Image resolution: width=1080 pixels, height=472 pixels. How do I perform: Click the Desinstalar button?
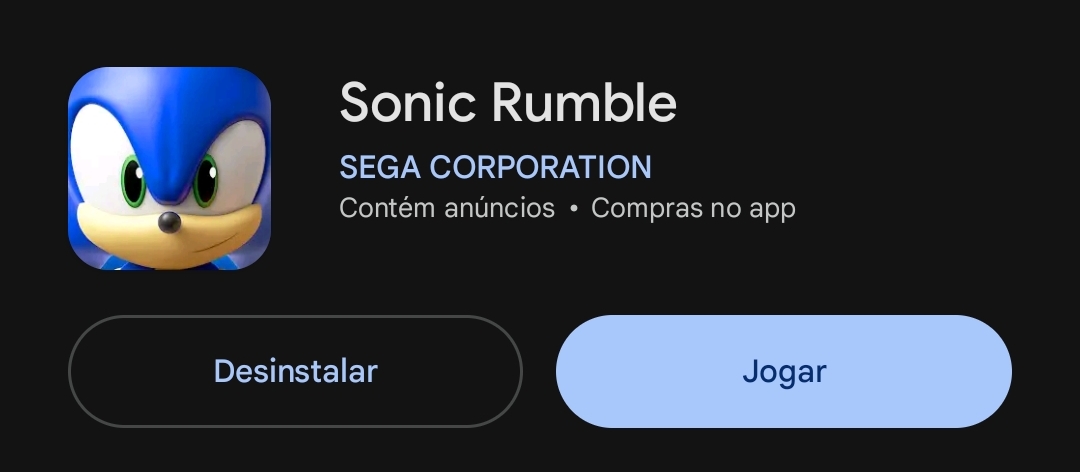295,371
